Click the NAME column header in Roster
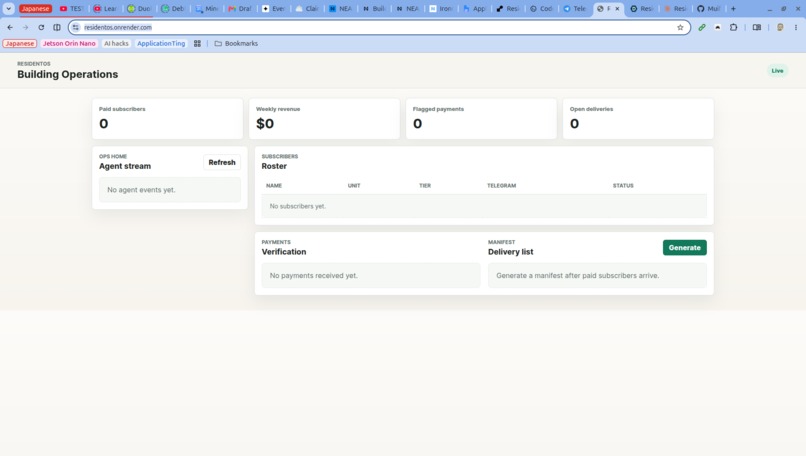The height and width of the screenshot is (456, 806). tap(274, 186)
